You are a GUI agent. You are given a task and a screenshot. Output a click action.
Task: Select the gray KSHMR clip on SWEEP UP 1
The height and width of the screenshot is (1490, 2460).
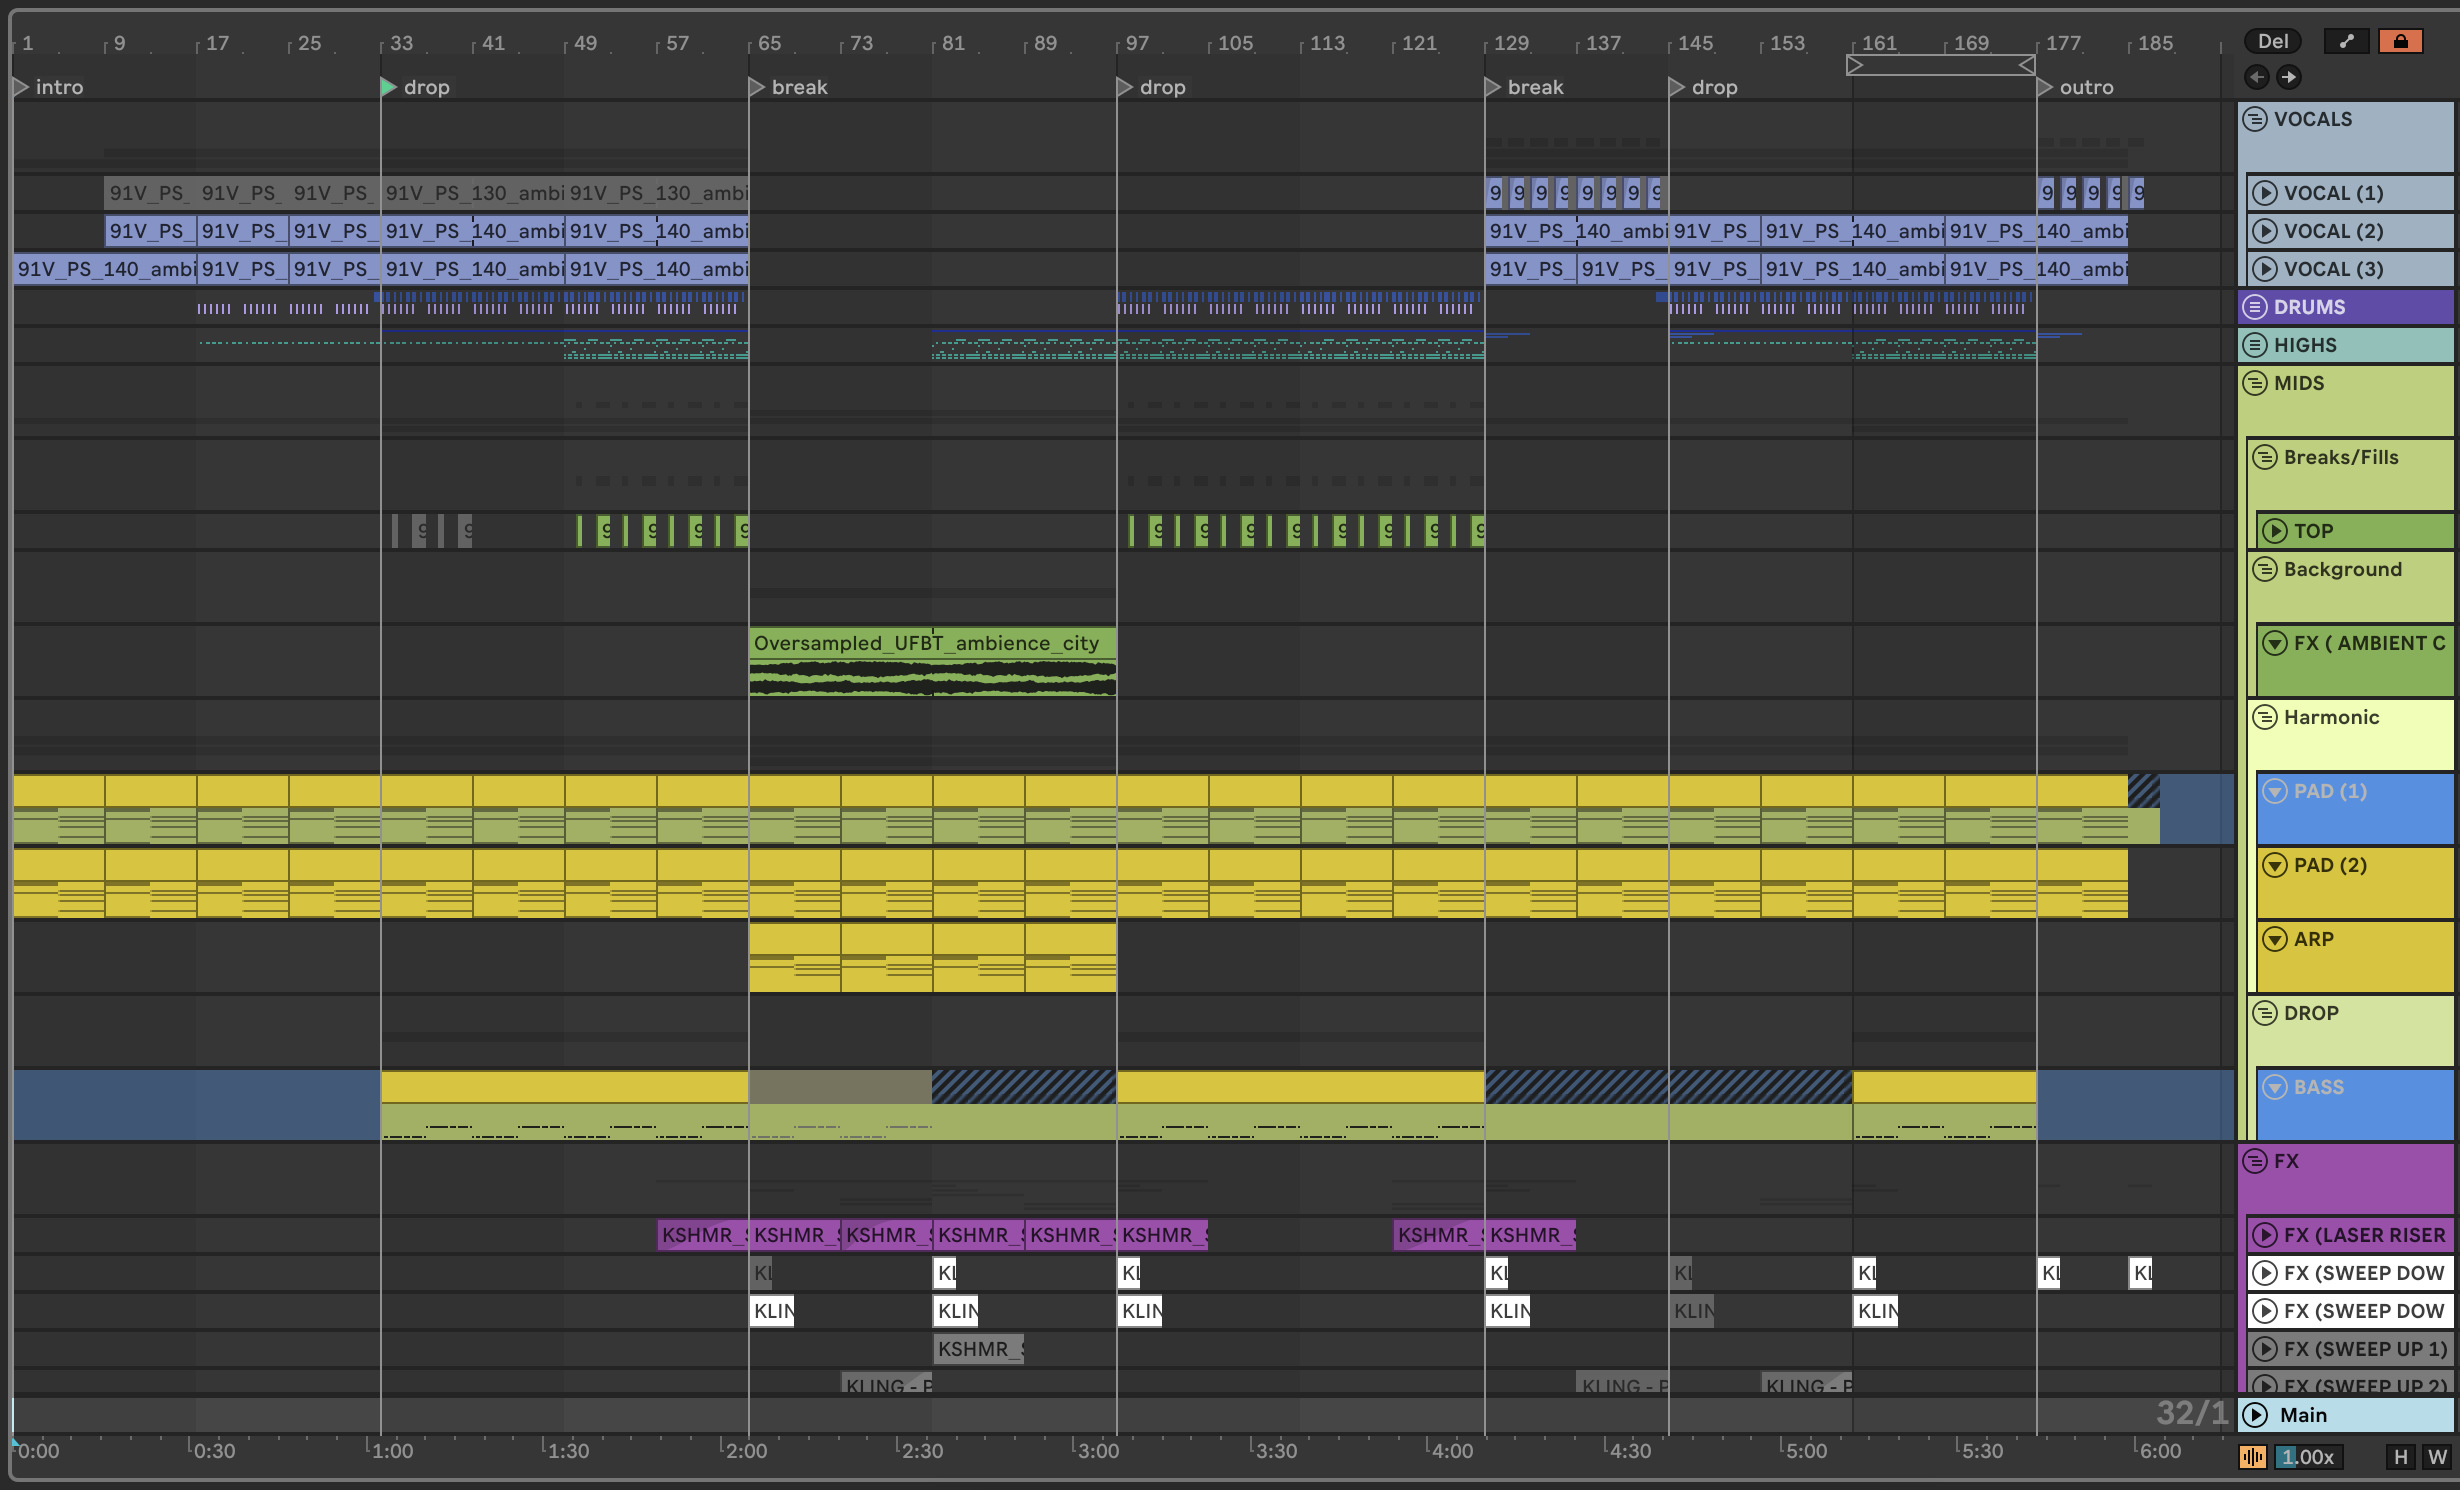[x=978, y=1349]
